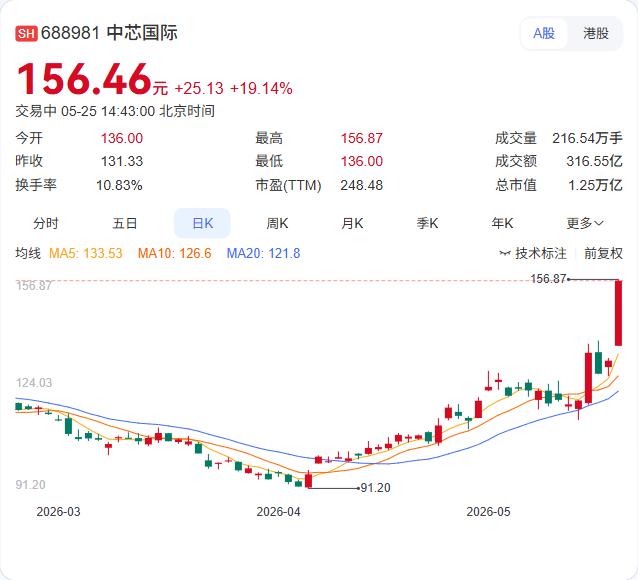Click the 总市值 value 1.25万亿
The image size is (638, 580).
click(x=595, y=186)
